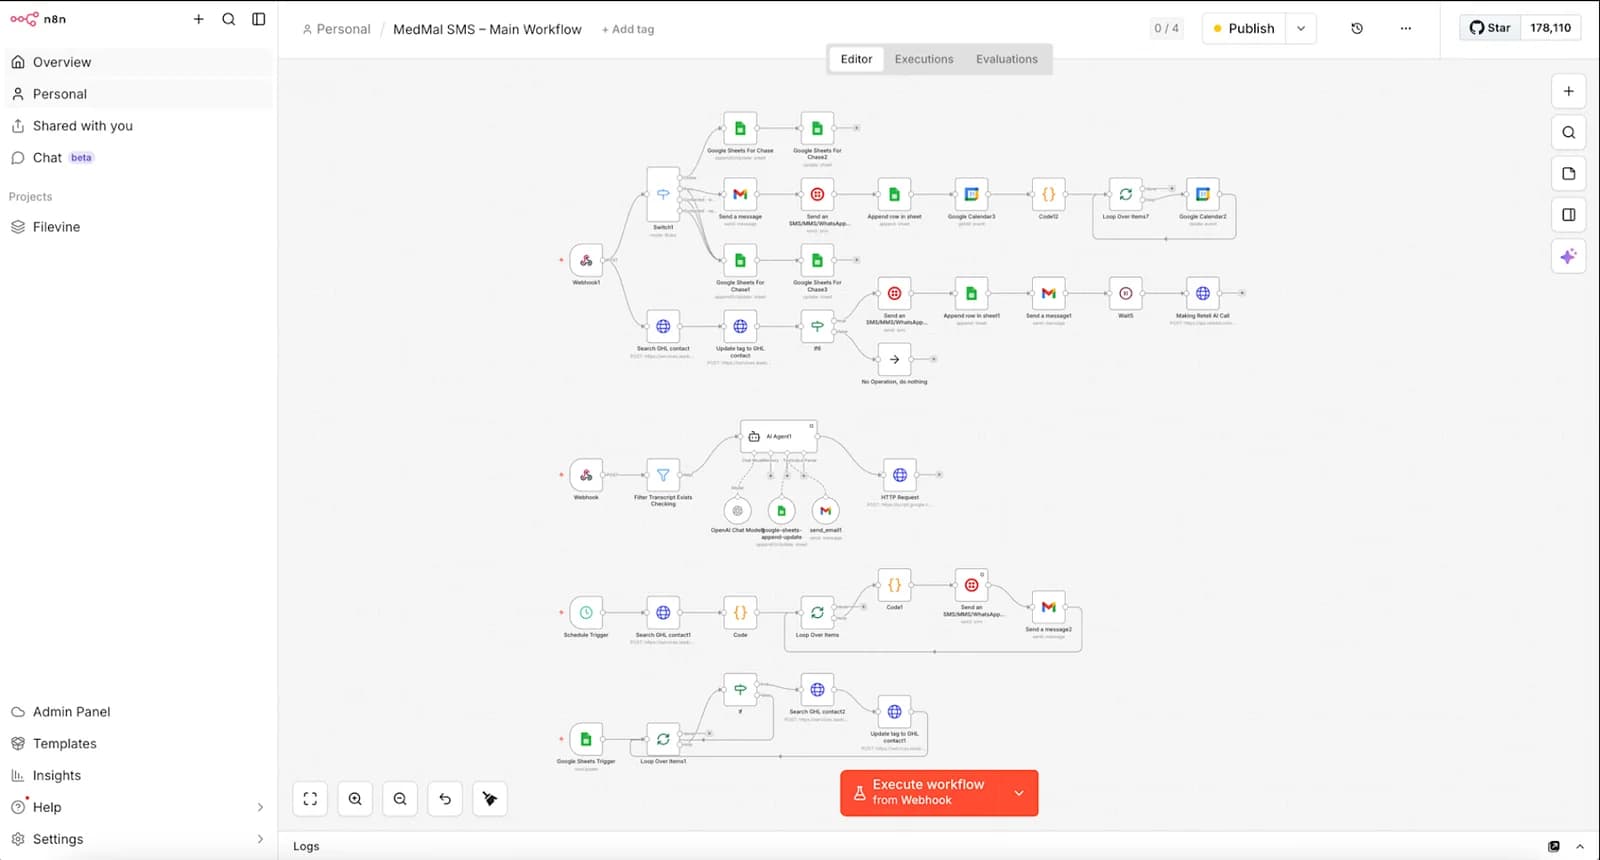Viewport: 1600px width, 860px height.
Task: Open the Making Retell AI Call node
Action: click(1202, 293)
